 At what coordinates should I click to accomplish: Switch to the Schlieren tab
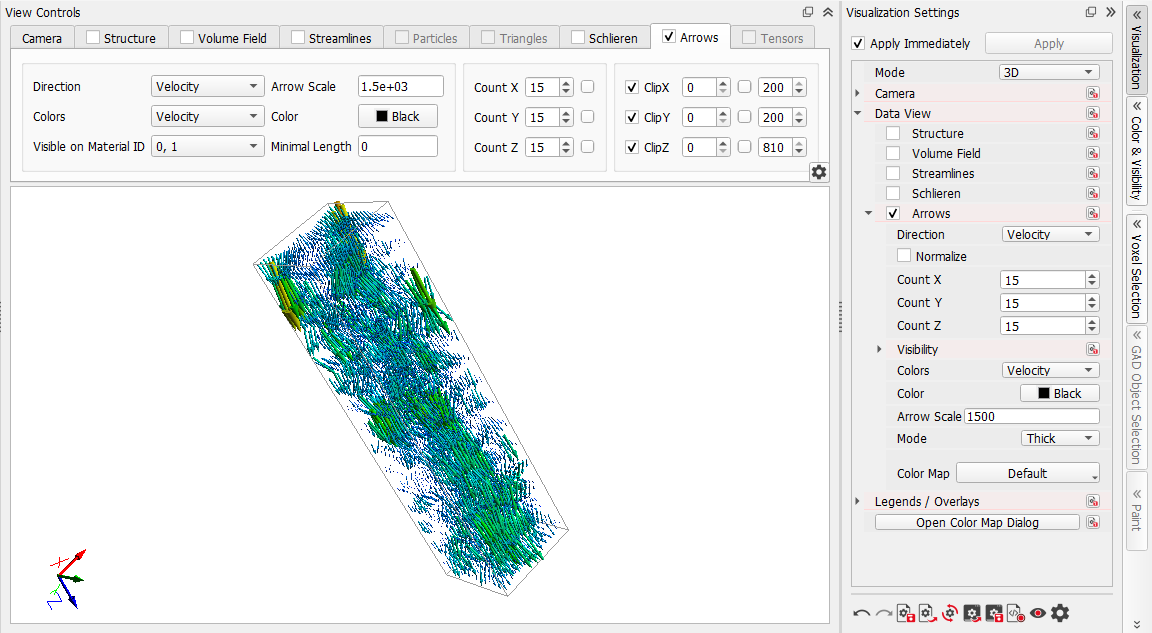(x=605, y=38)
